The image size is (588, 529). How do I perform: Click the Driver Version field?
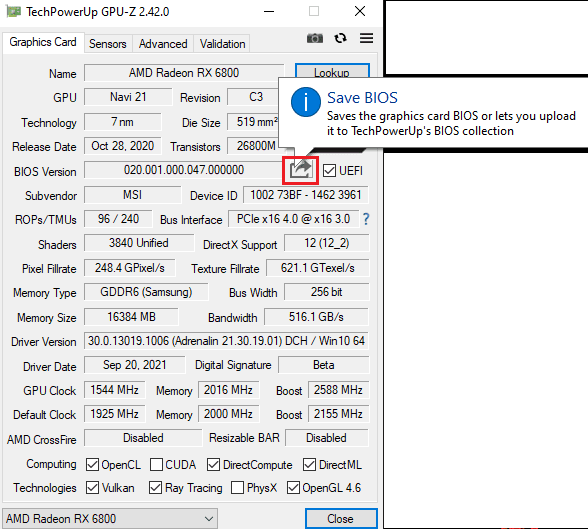226,341
